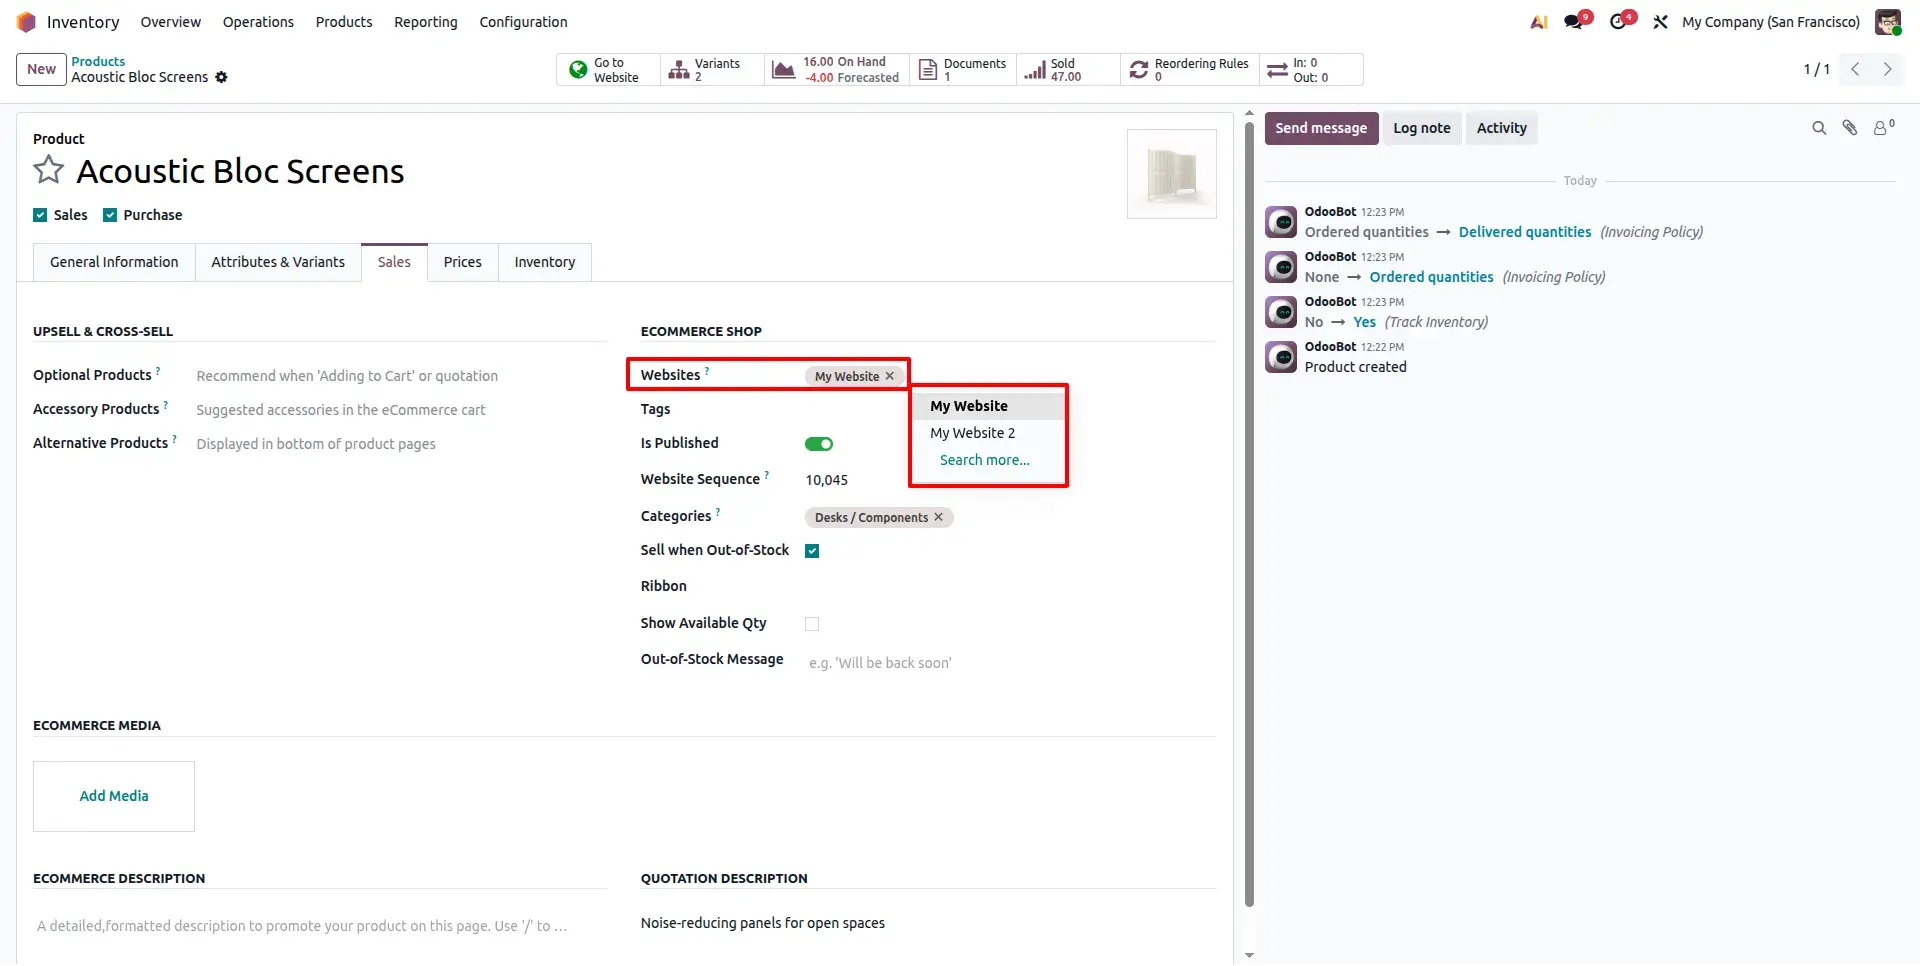1920x966 pixels.
Task: Click the gear icon beside Acoustic Bloc Screens
Action: [222, 77]
